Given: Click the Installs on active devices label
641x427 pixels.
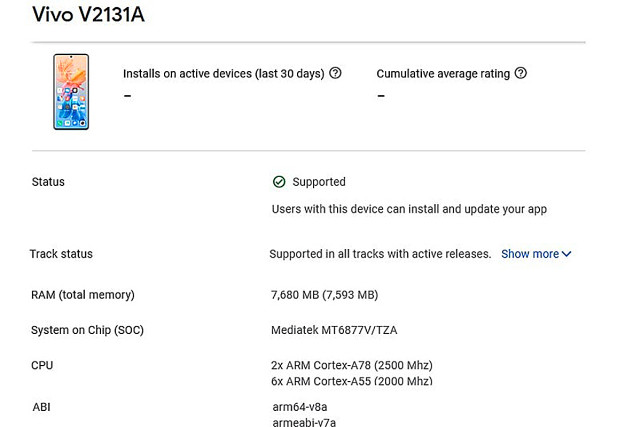Looking at the screenshot, I should tap(224, 74).
